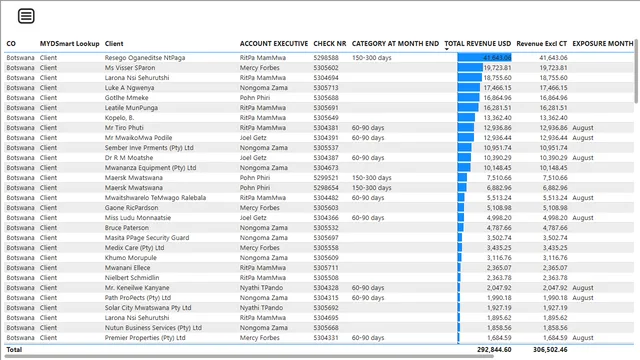Click Mercy Forbes in Medix Care row
640x360 pixels.
260,248
